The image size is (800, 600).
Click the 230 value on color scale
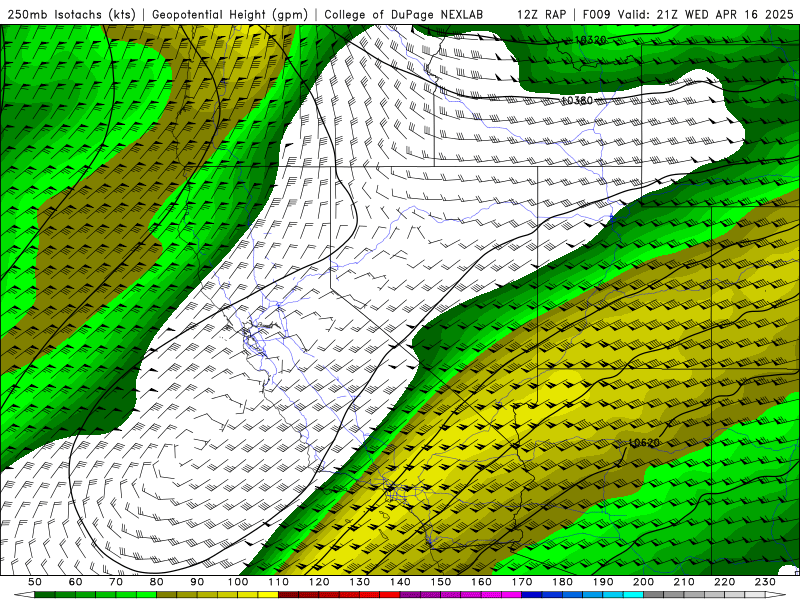click(x=765, y=582)
